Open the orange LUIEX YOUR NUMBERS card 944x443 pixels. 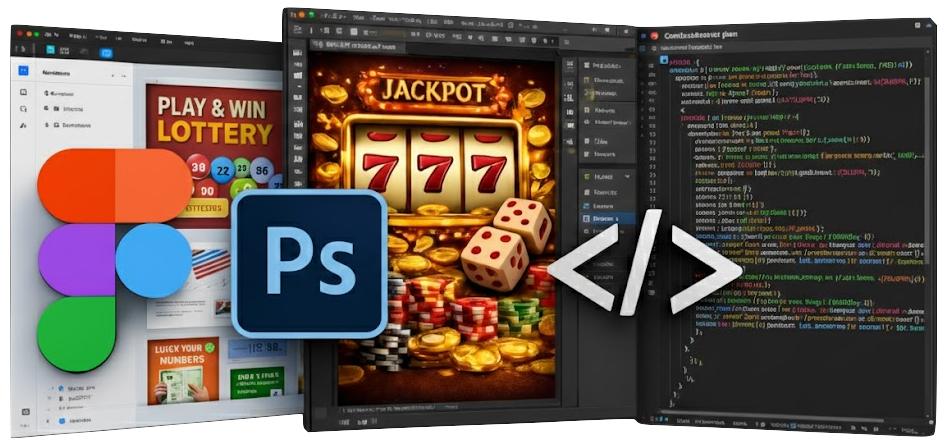click(183, 370)
